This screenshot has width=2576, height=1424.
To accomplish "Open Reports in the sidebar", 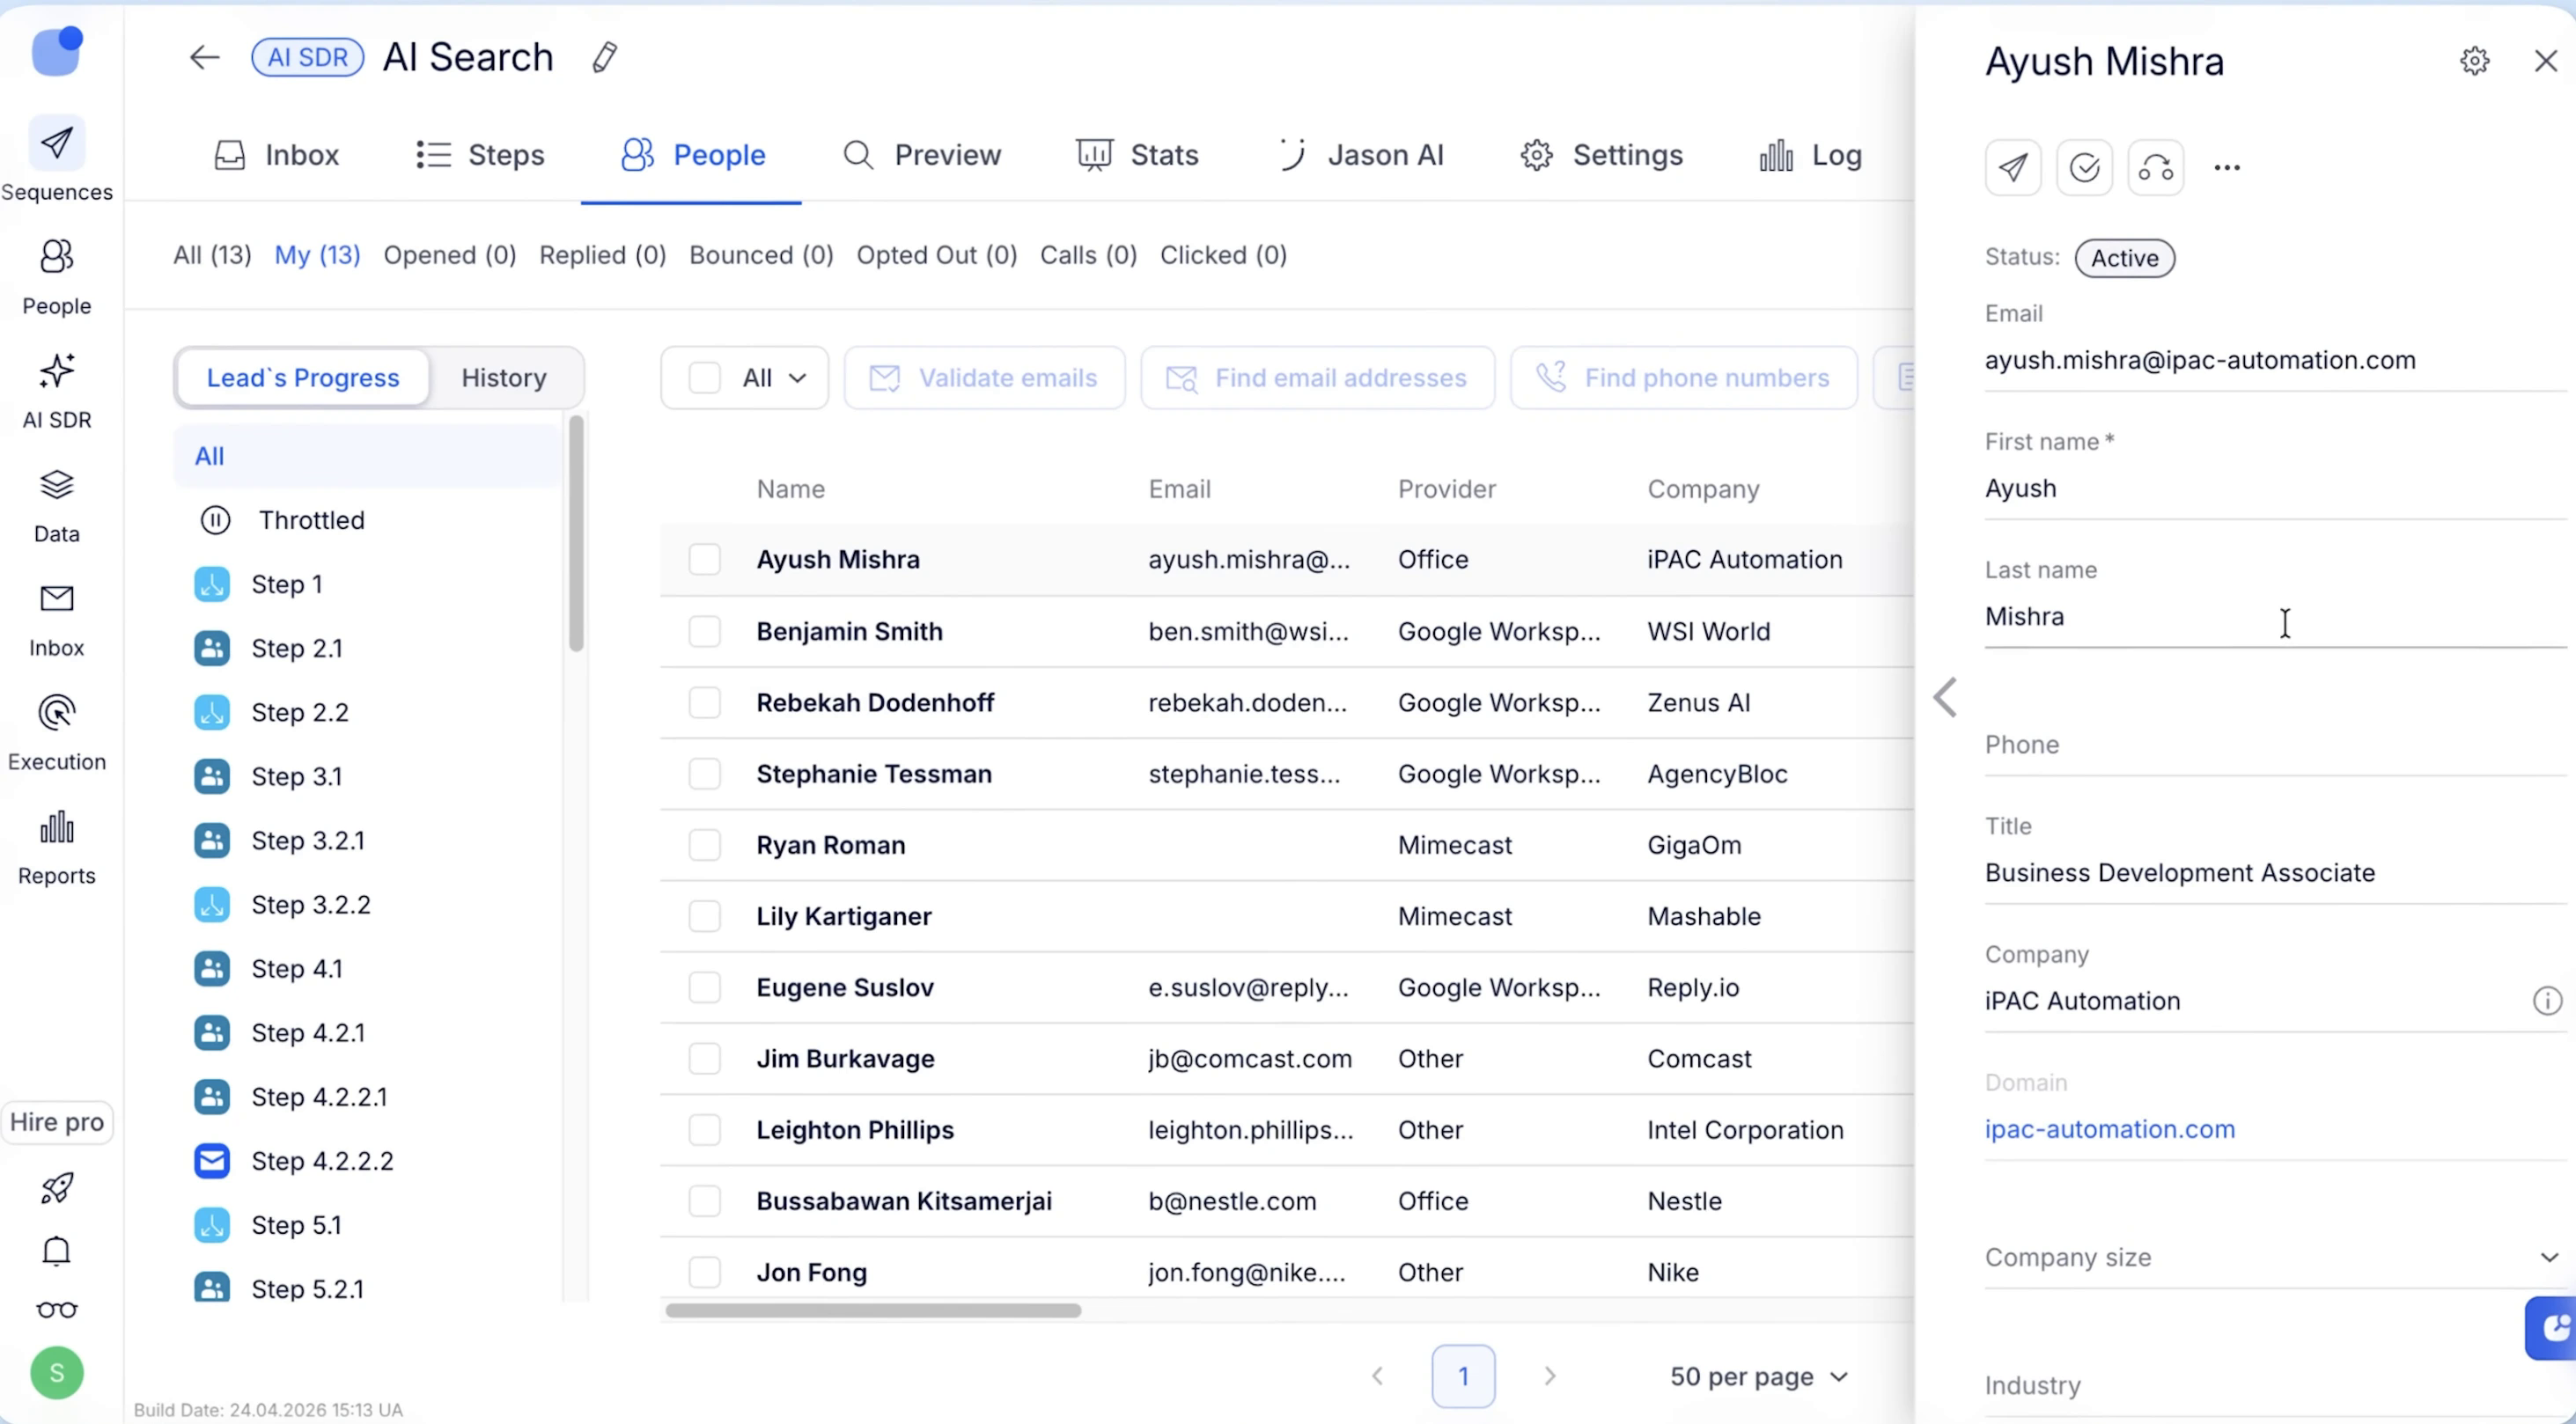I will click(56, 847).
